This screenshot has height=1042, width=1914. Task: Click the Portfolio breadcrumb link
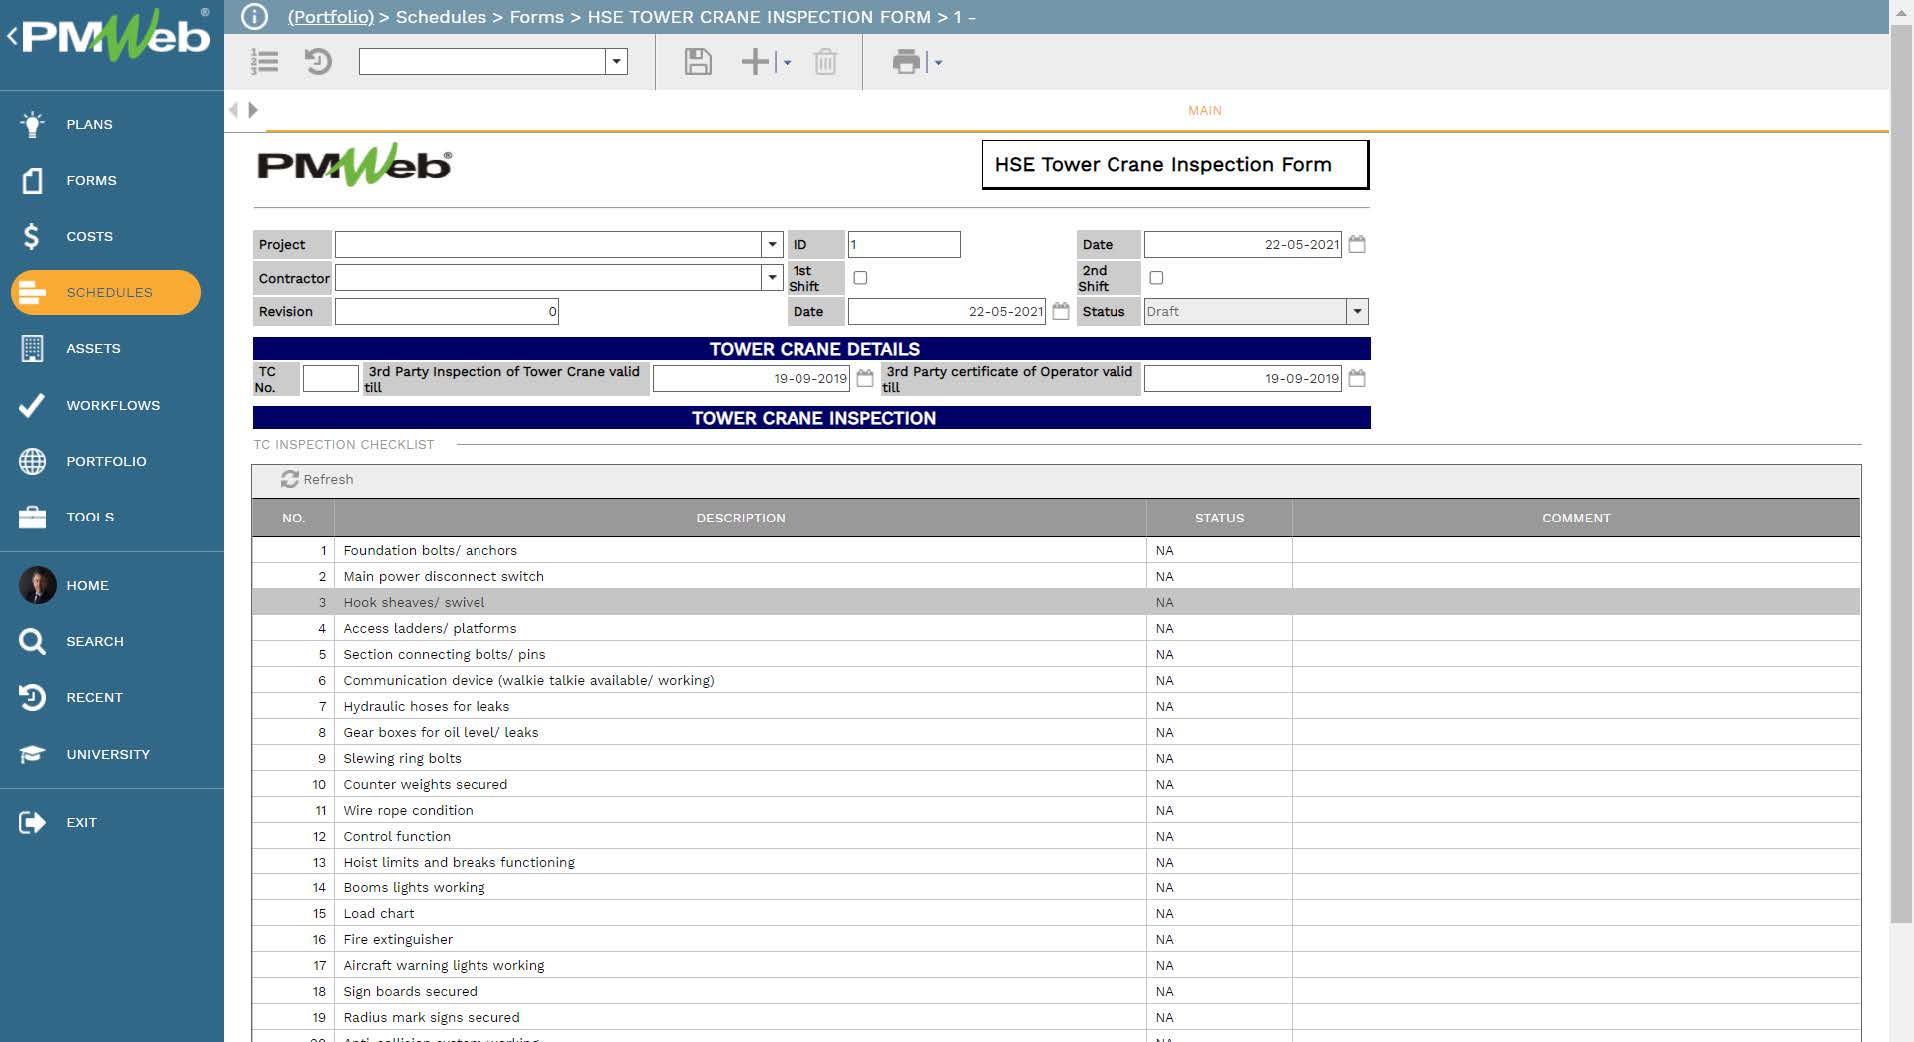point(330,17)
